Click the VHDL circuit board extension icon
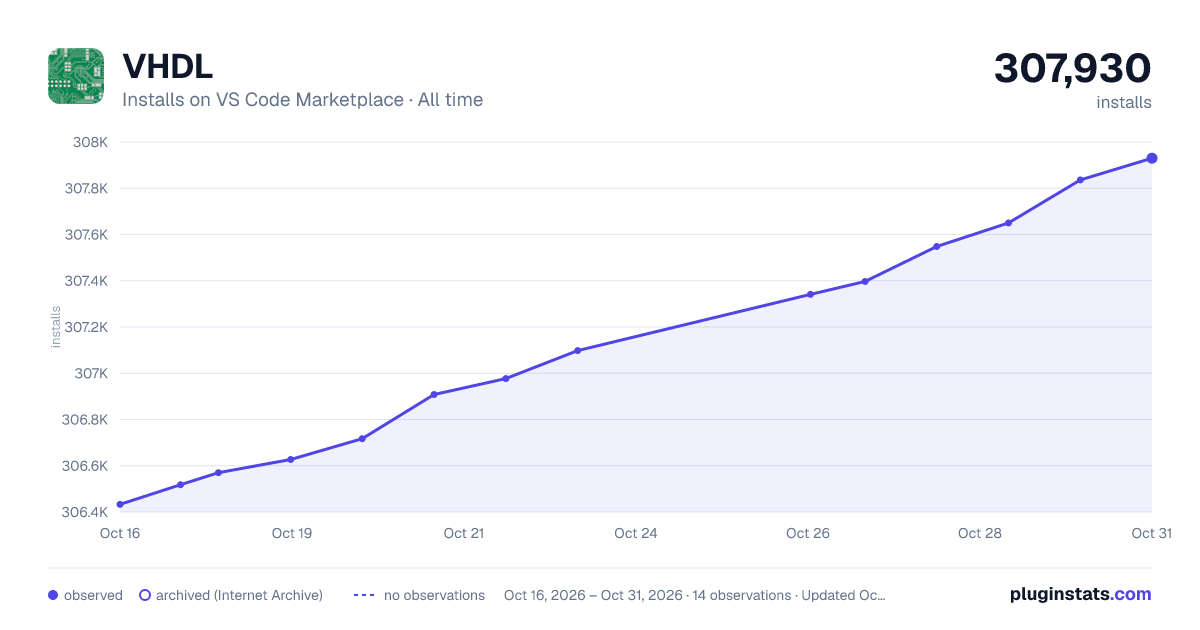The image size is (1200, 630). (x=76, y=76)
